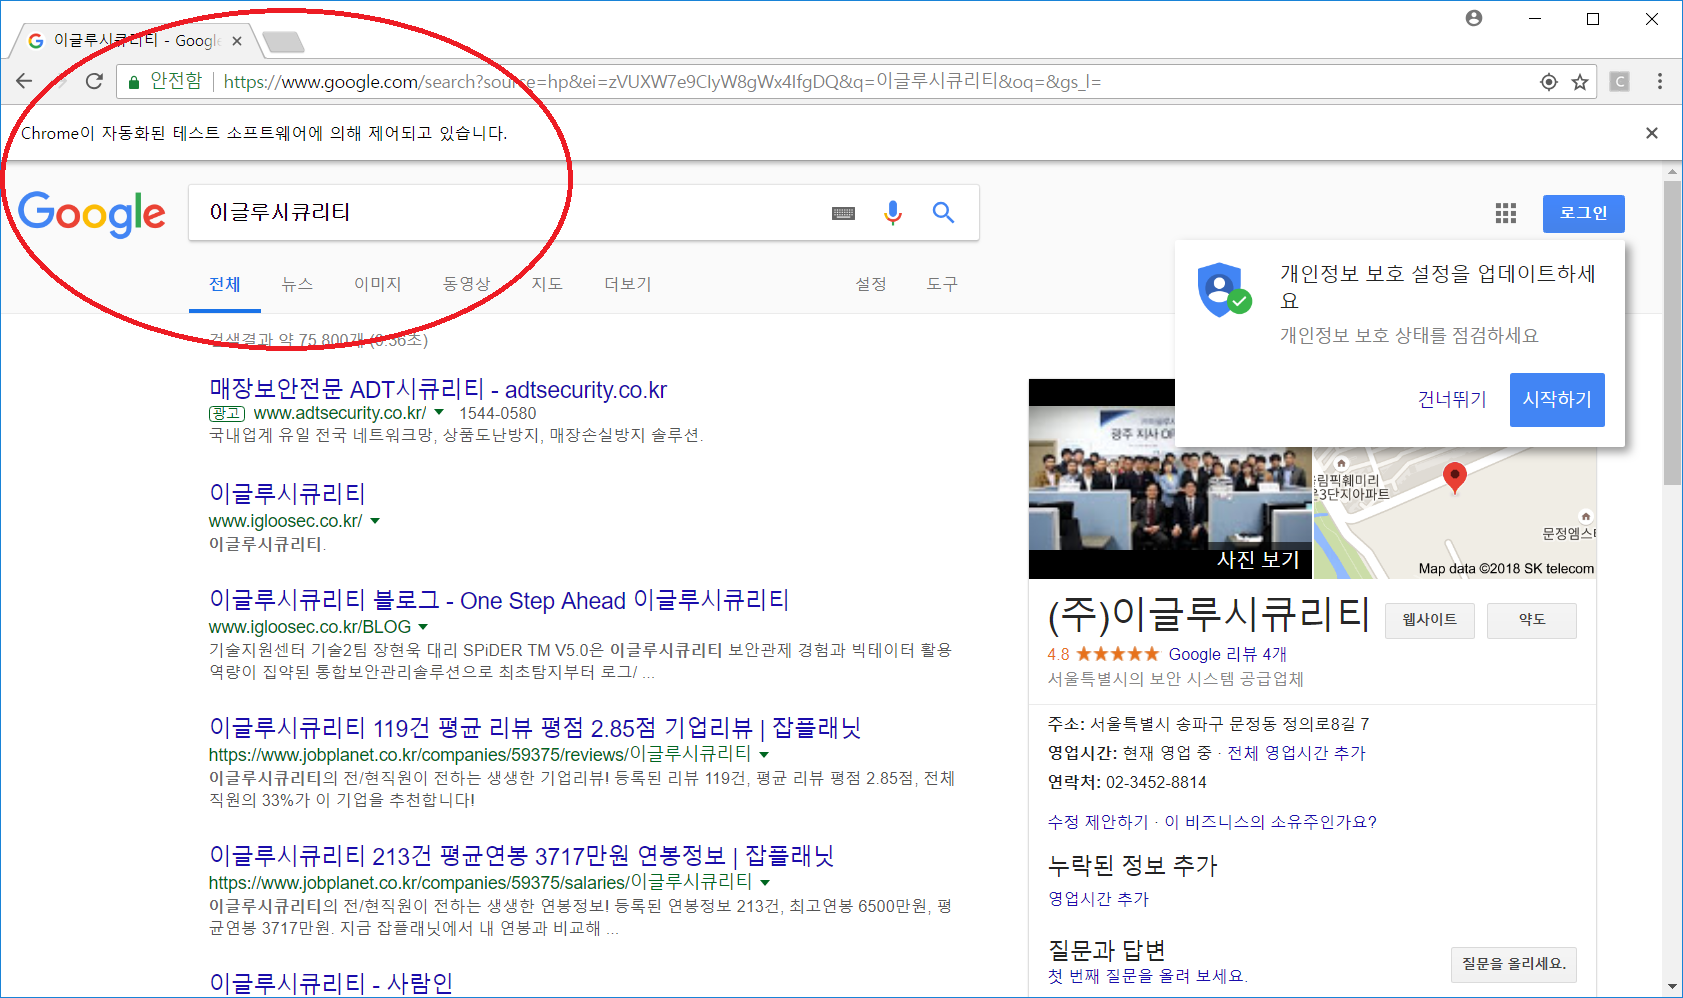Expand dropdown next to jobplanet salaries URL
The image size is (1683, 998).
(765, 883)
